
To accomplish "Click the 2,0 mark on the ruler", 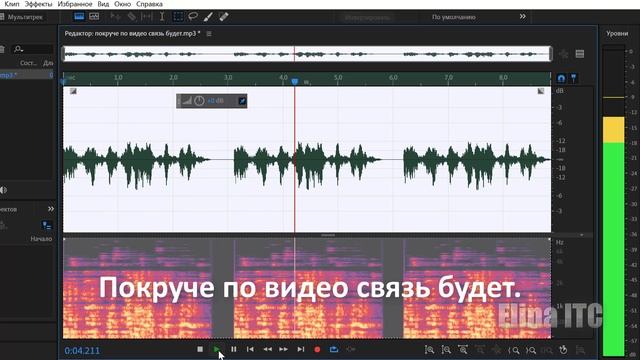I will pos(173,77).
